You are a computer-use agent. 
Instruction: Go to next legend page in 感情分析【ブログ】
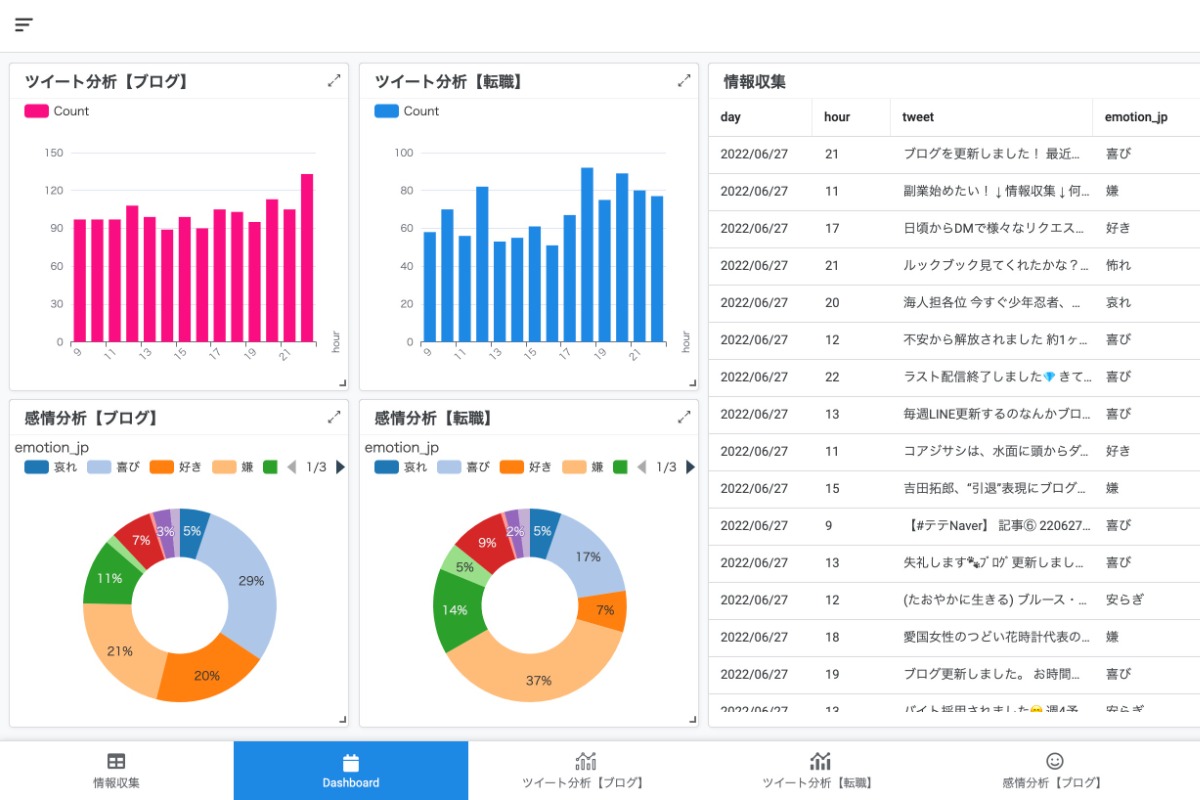(x=340, y=467)
